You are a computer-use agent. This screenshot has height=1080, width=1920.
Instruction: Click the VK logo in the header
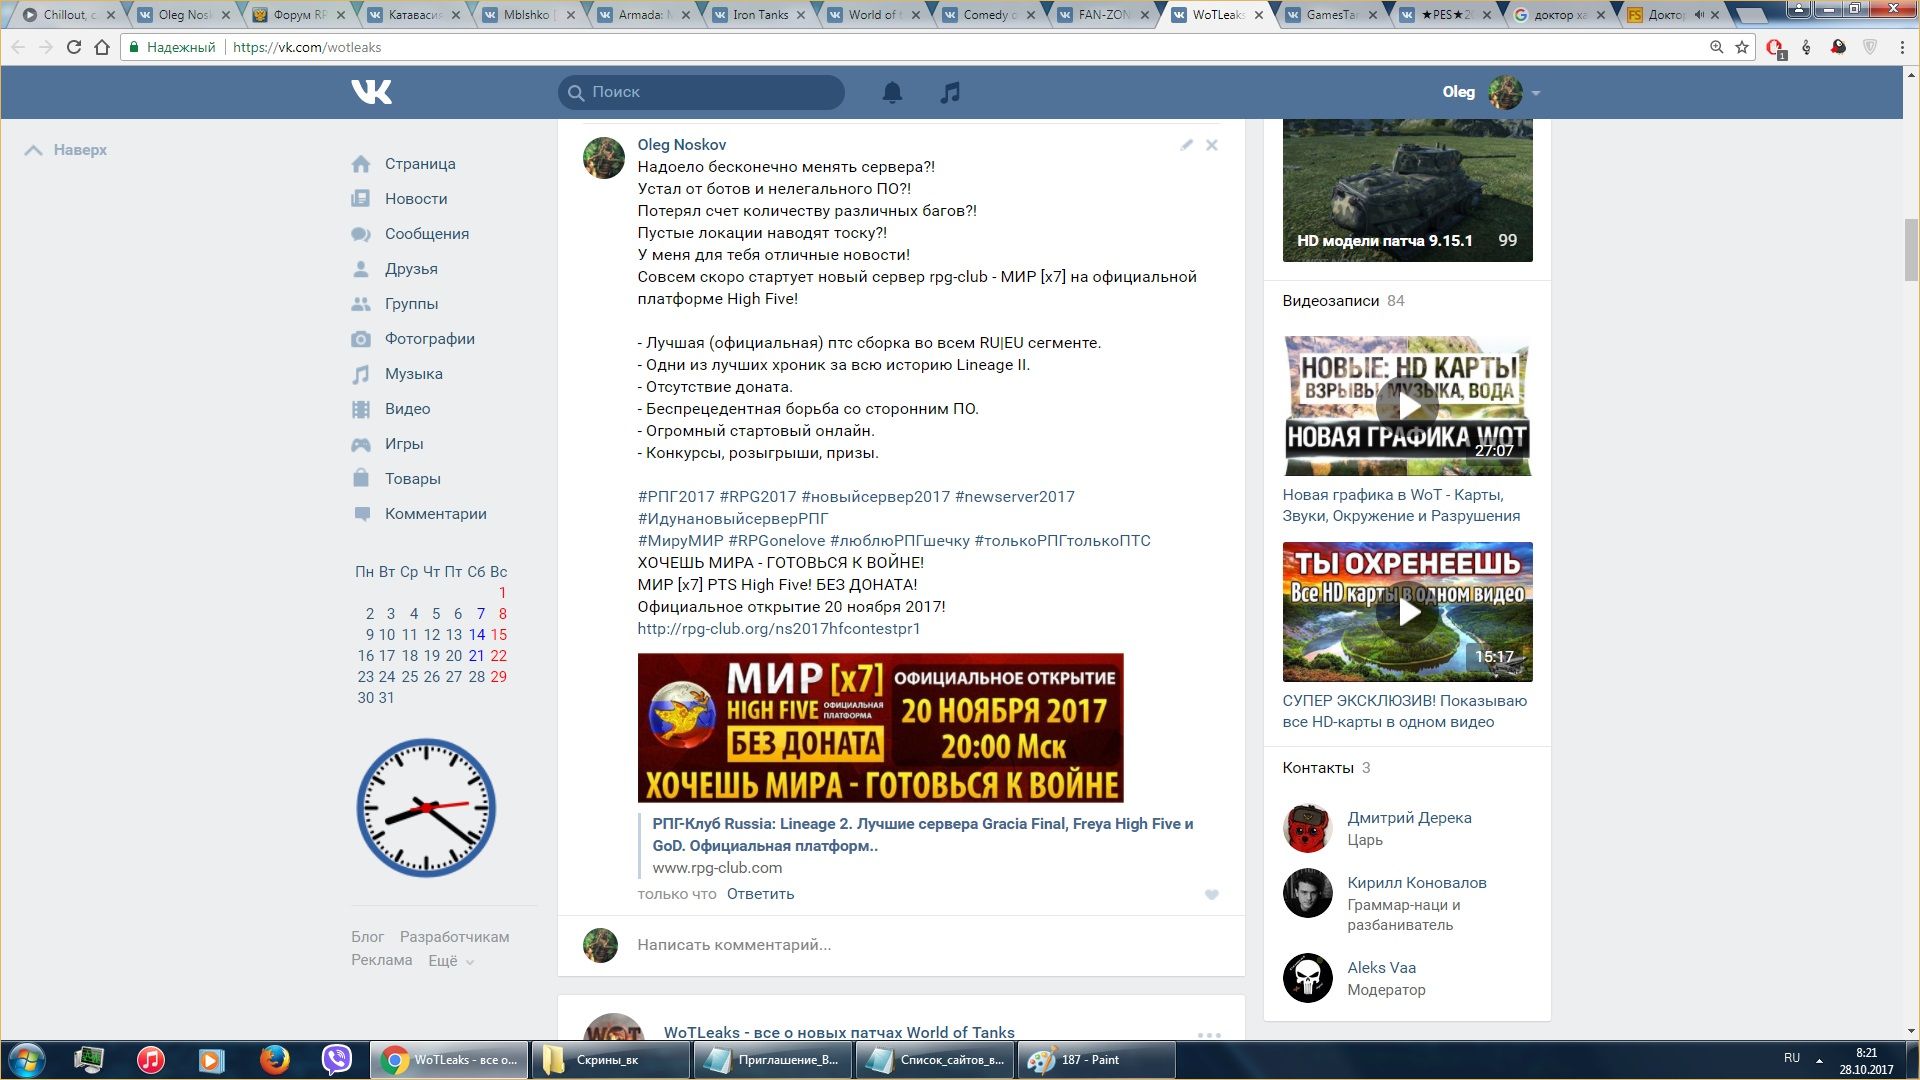(371, 92)
